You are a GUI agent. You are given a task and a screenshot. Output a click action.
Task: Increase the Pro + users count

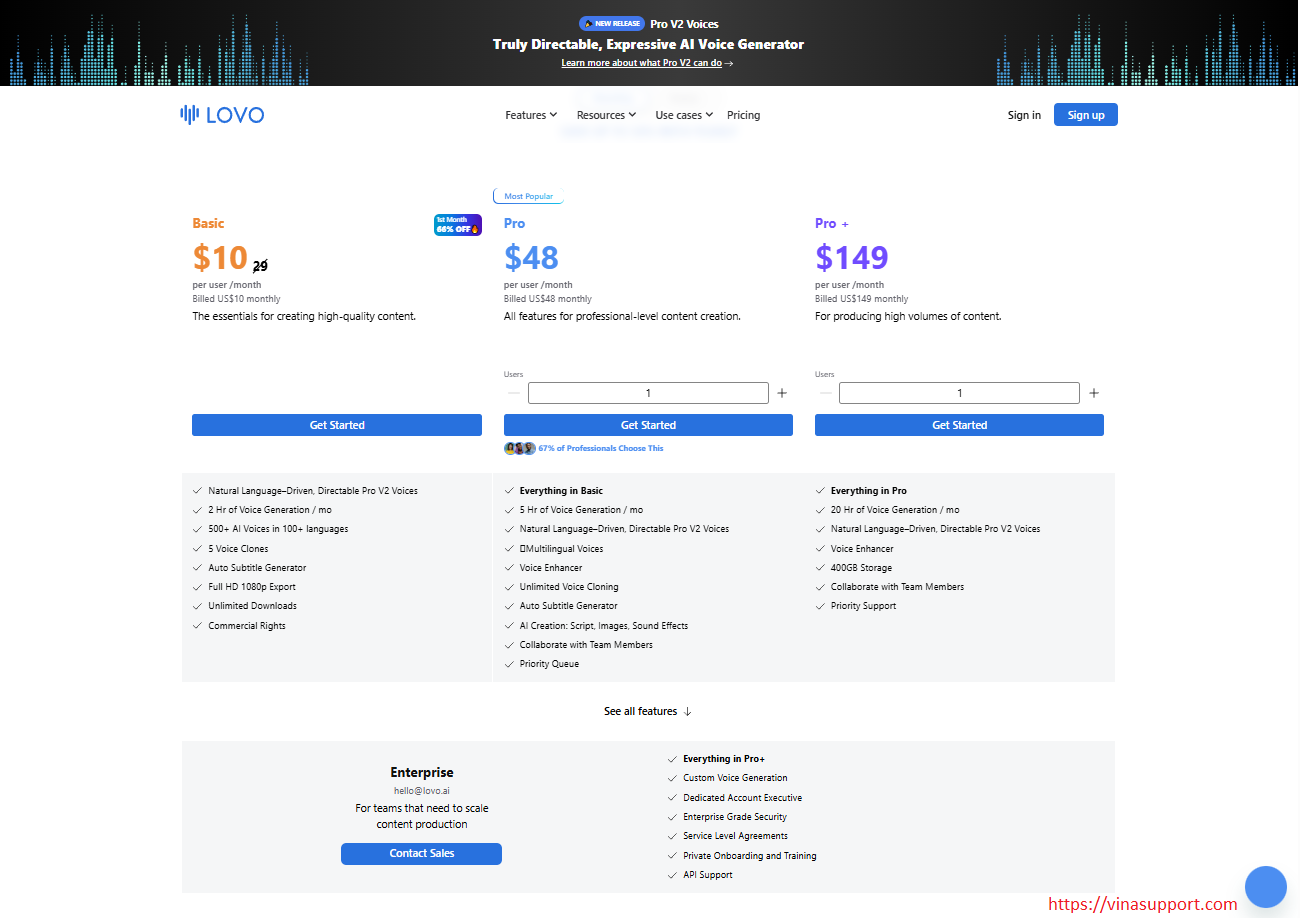point(1094,393)
